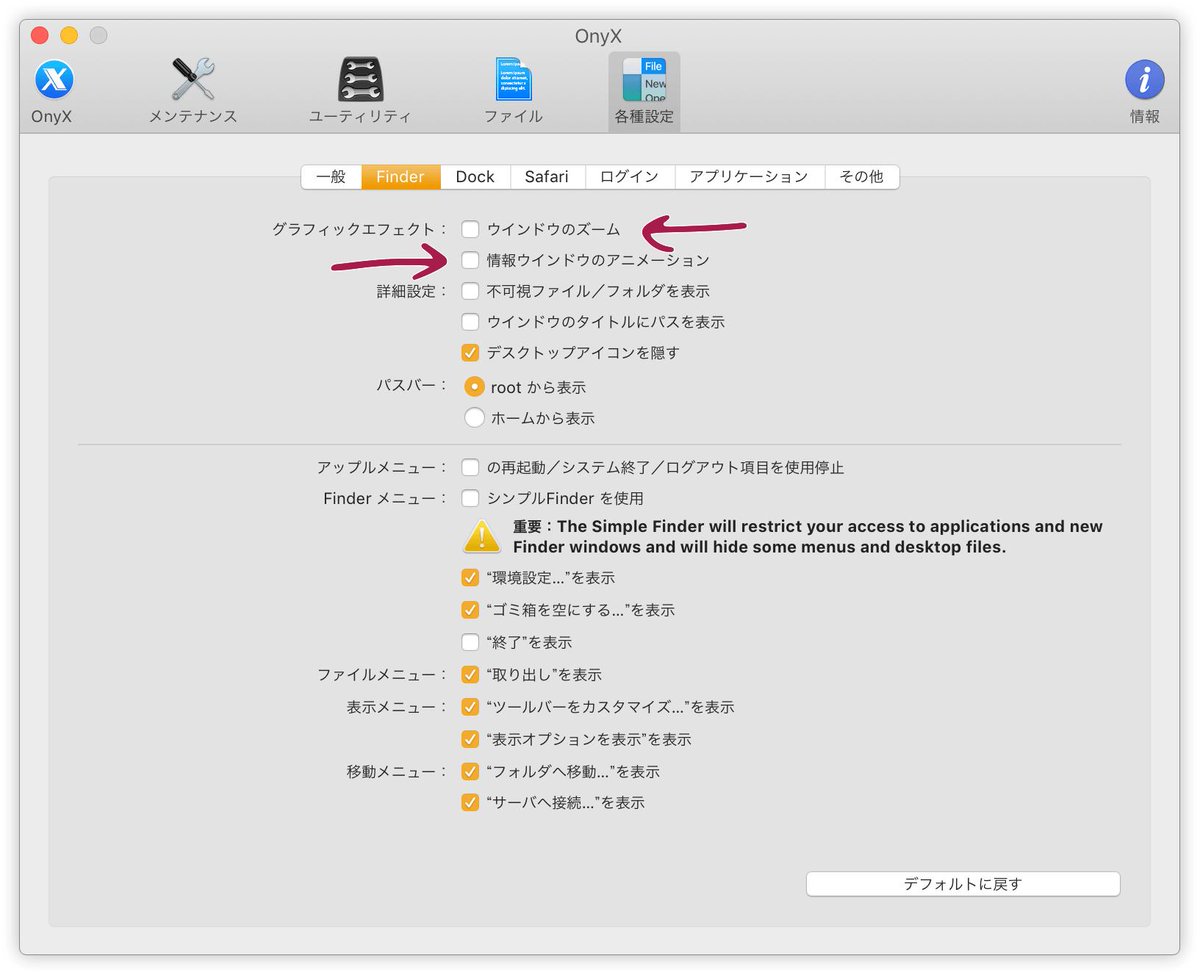The width and height of the screenshot is (1200, 975).
Task: Switch to the アプリケーション tab
Action: (749, 177)
